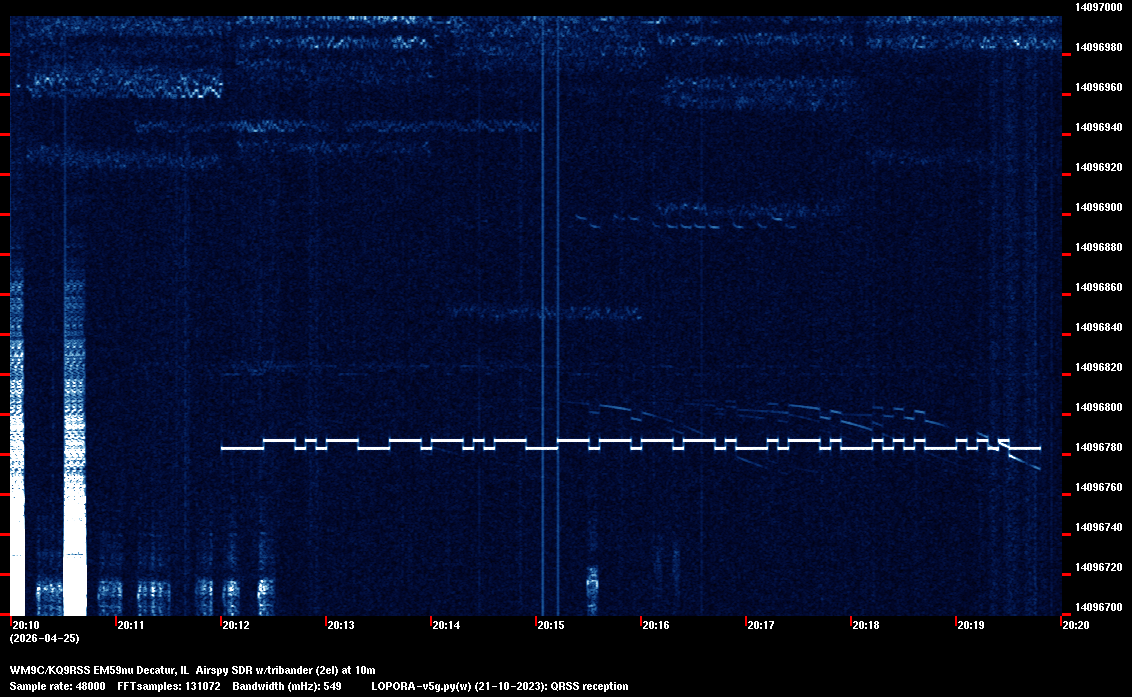Click frequency label 14096760
The image size is (1132, 697).
pyautogui.click(x=1099, y=488)
